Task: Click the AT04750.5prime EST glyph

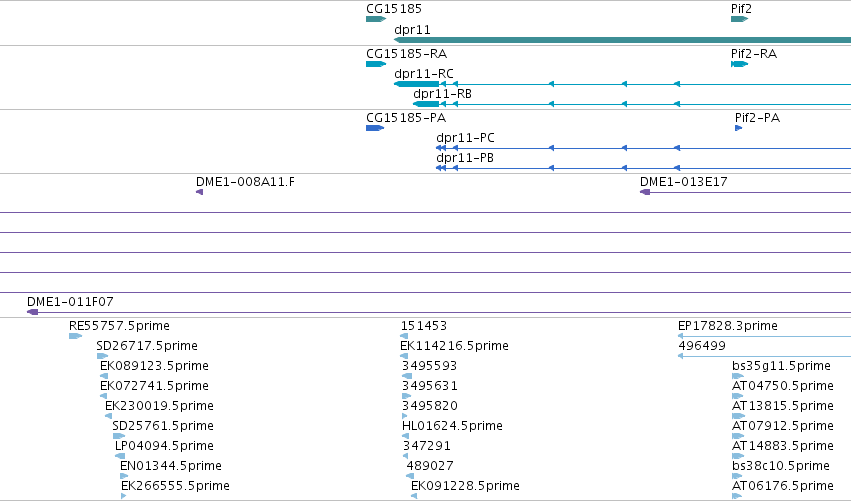Action: pyautogui.click(x=738, y=396)
